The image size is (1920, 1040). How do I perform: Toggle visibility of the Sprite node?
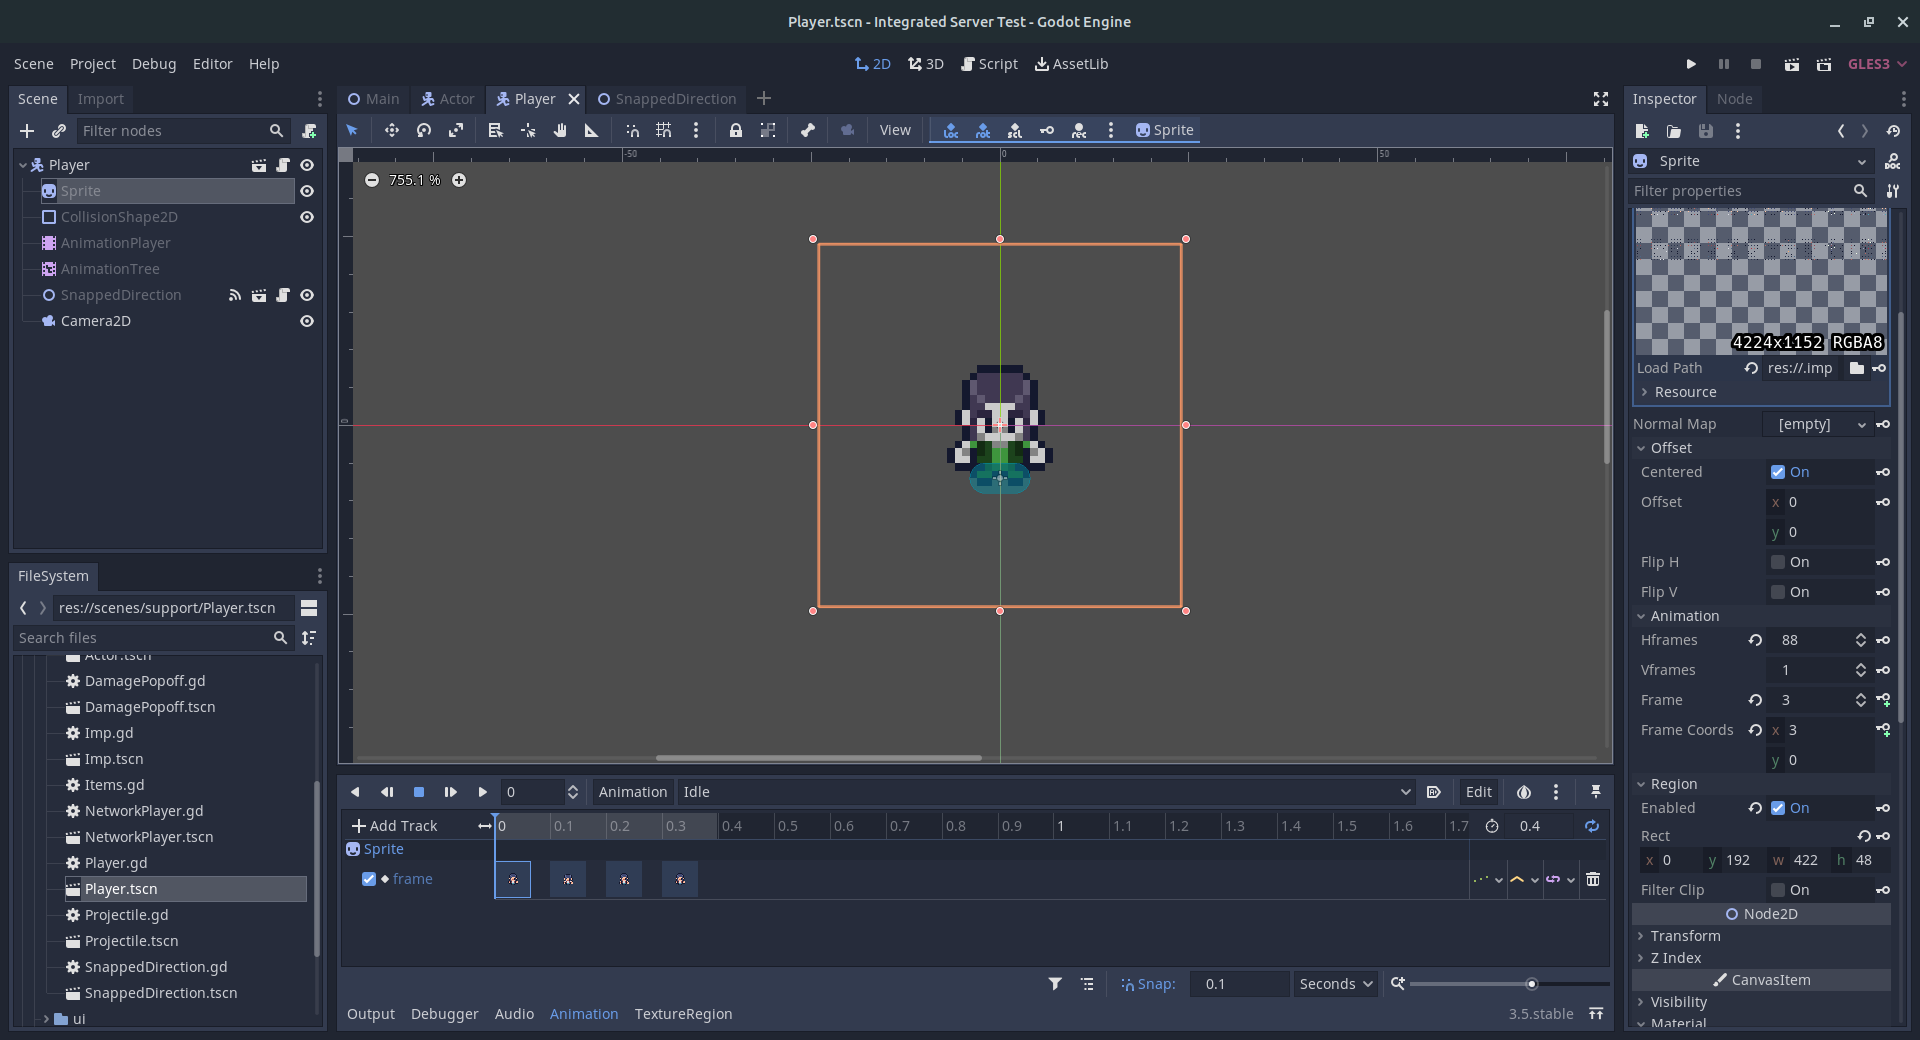(307, 191)
